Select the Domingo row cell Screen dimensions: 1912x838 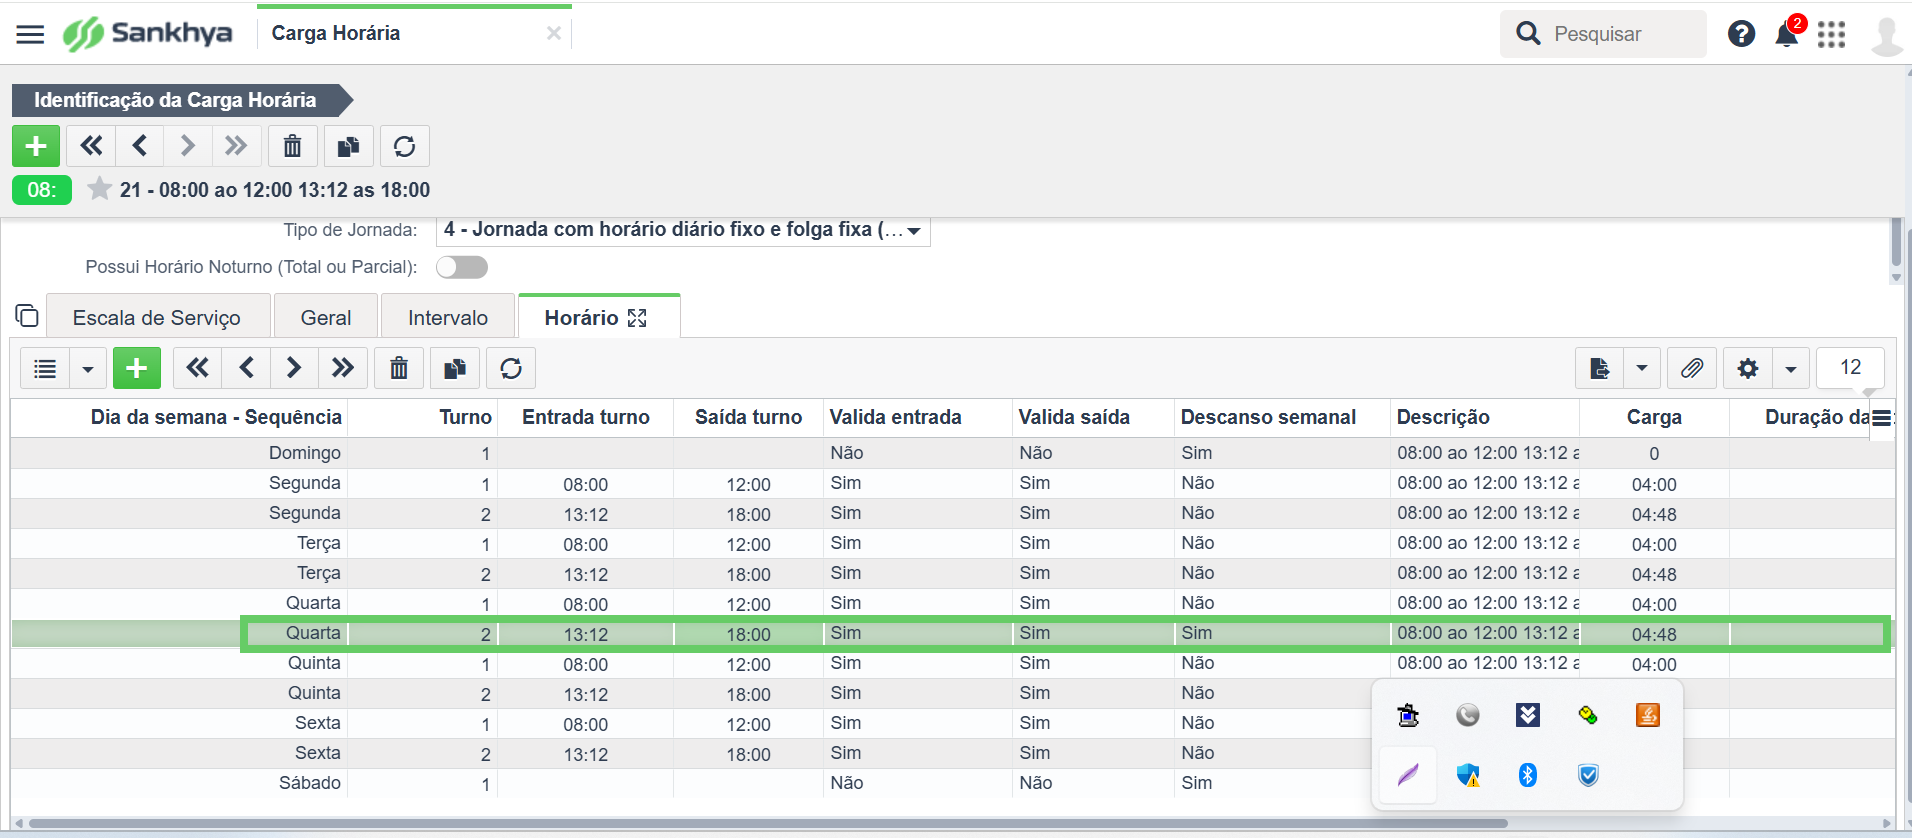point(305,453)
